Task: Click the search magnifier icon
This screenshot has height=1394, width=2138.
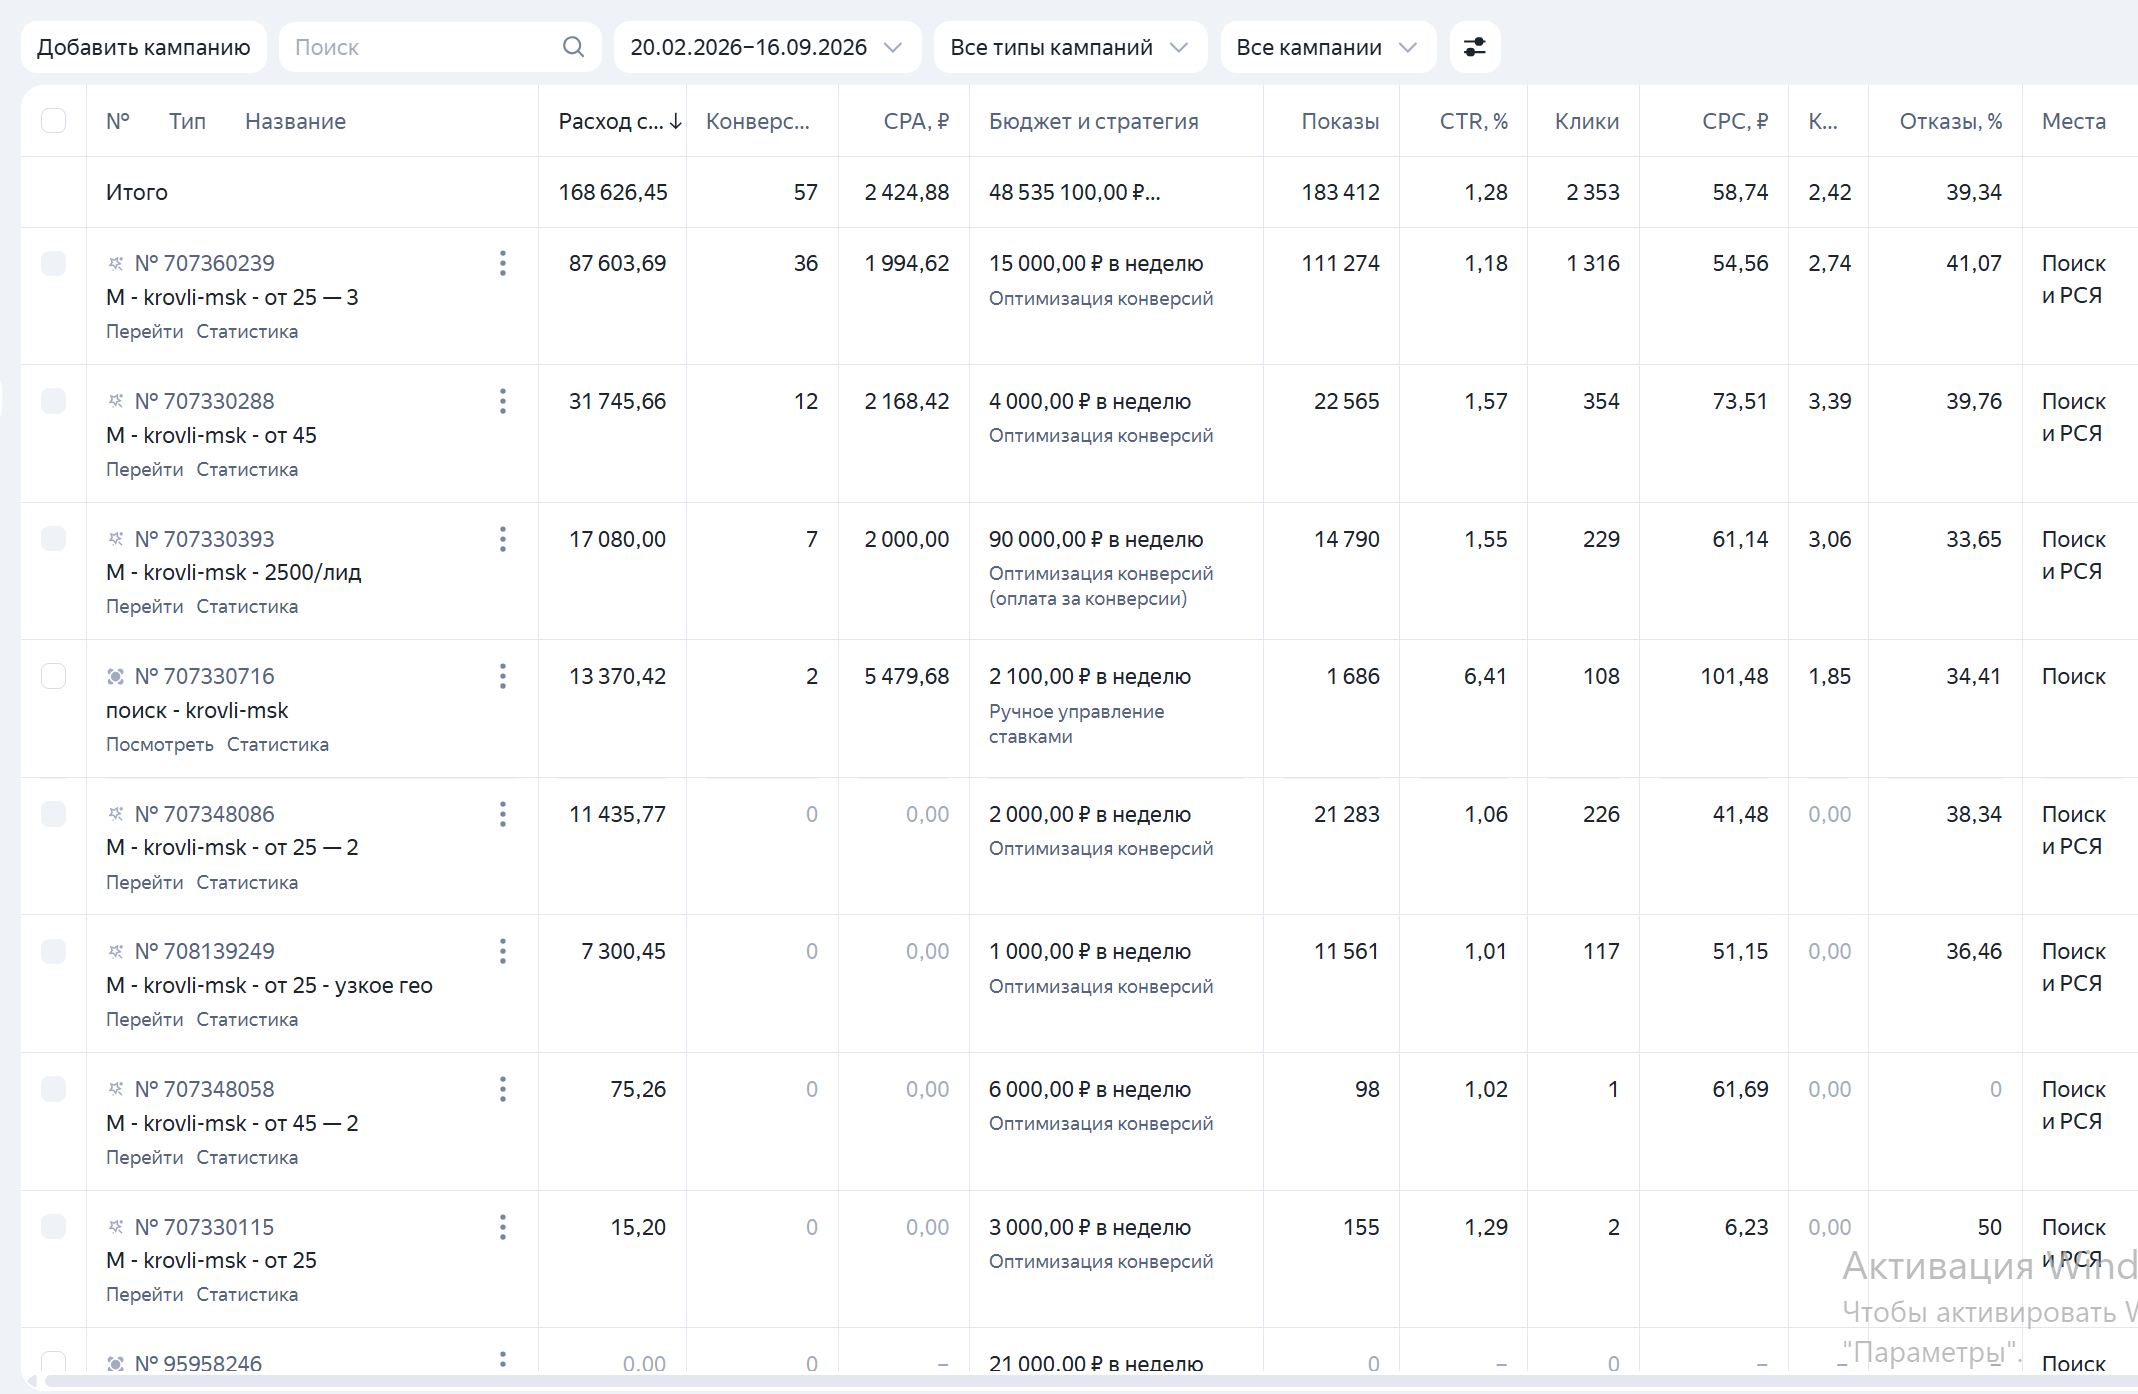Action: coord(573,47)
